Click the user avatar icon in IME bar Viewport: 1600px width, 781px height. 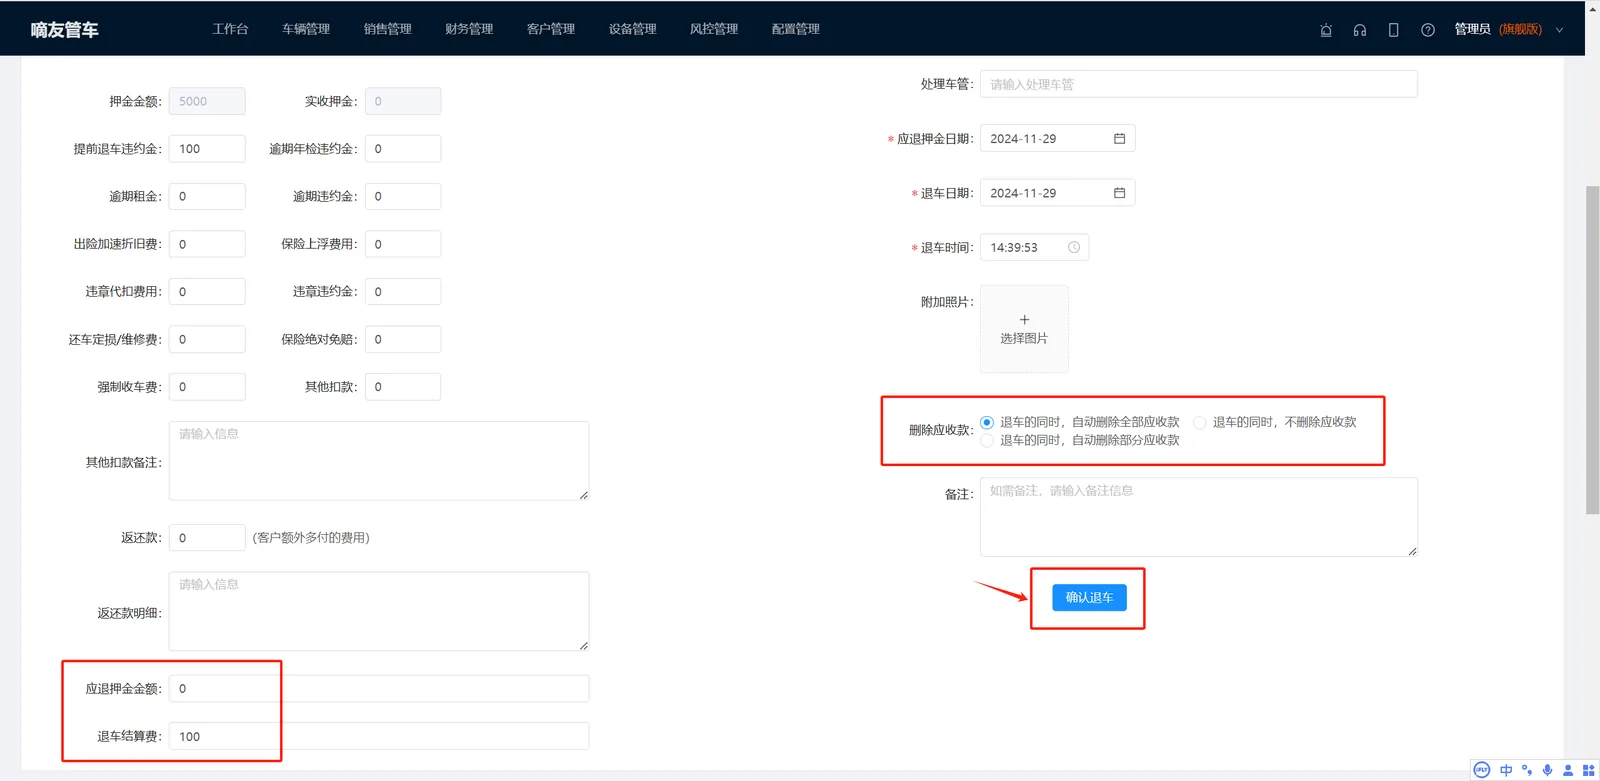[x=1568, y=770]
